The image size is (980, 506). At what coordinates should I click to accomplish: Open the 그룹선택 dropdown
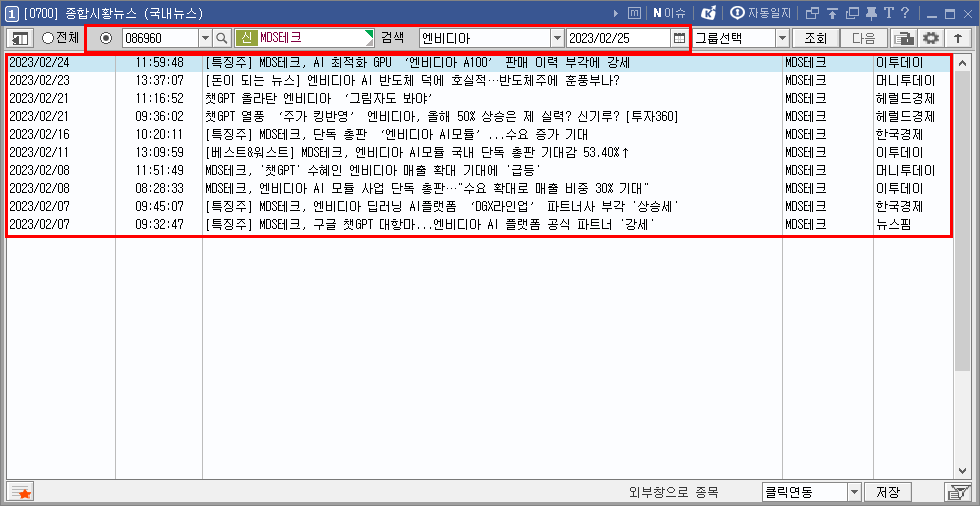782,38
